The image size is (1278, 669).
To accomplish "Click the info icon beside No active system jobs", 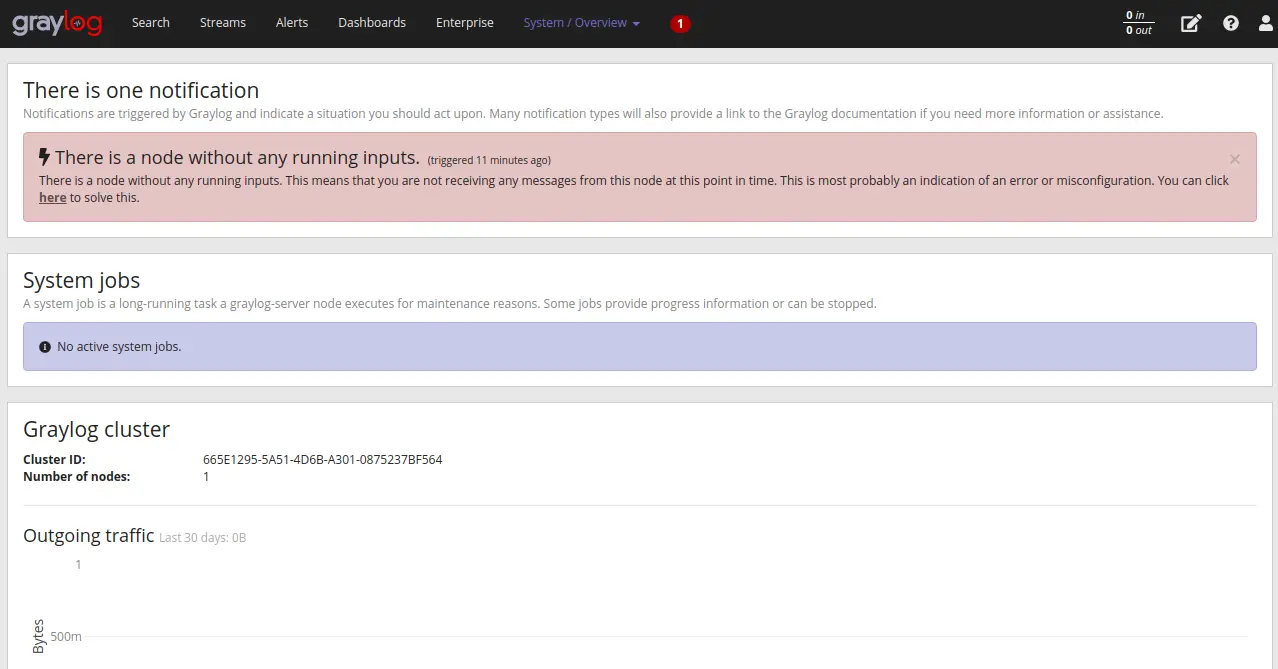I will tap(45, 347).
